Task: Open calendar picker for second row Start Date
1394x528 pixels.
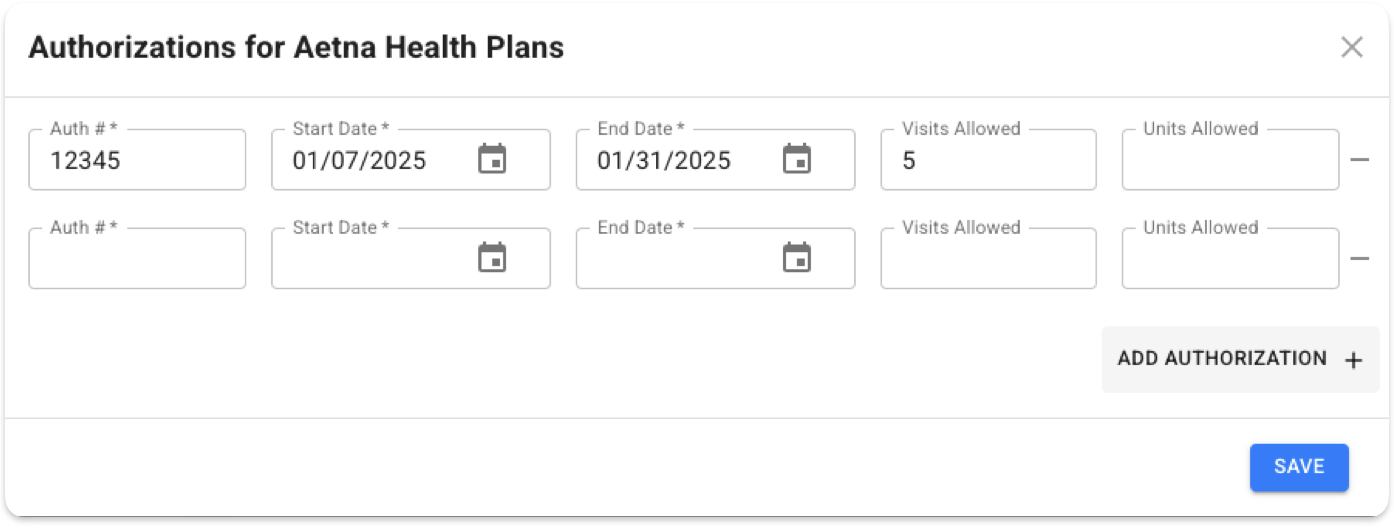Action: click(x=492, y=258)
